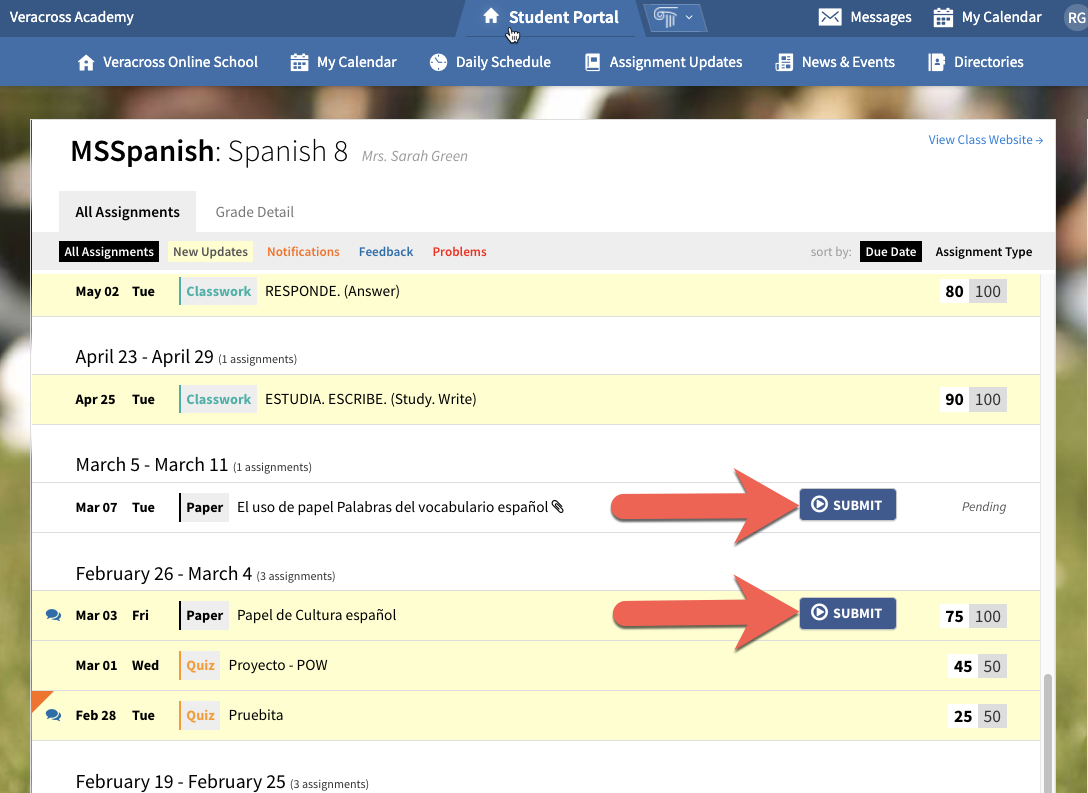This screenshot has width=1088, height=793.
Task: Toggle the Notifications filter
Action: (x=303, y=251)
